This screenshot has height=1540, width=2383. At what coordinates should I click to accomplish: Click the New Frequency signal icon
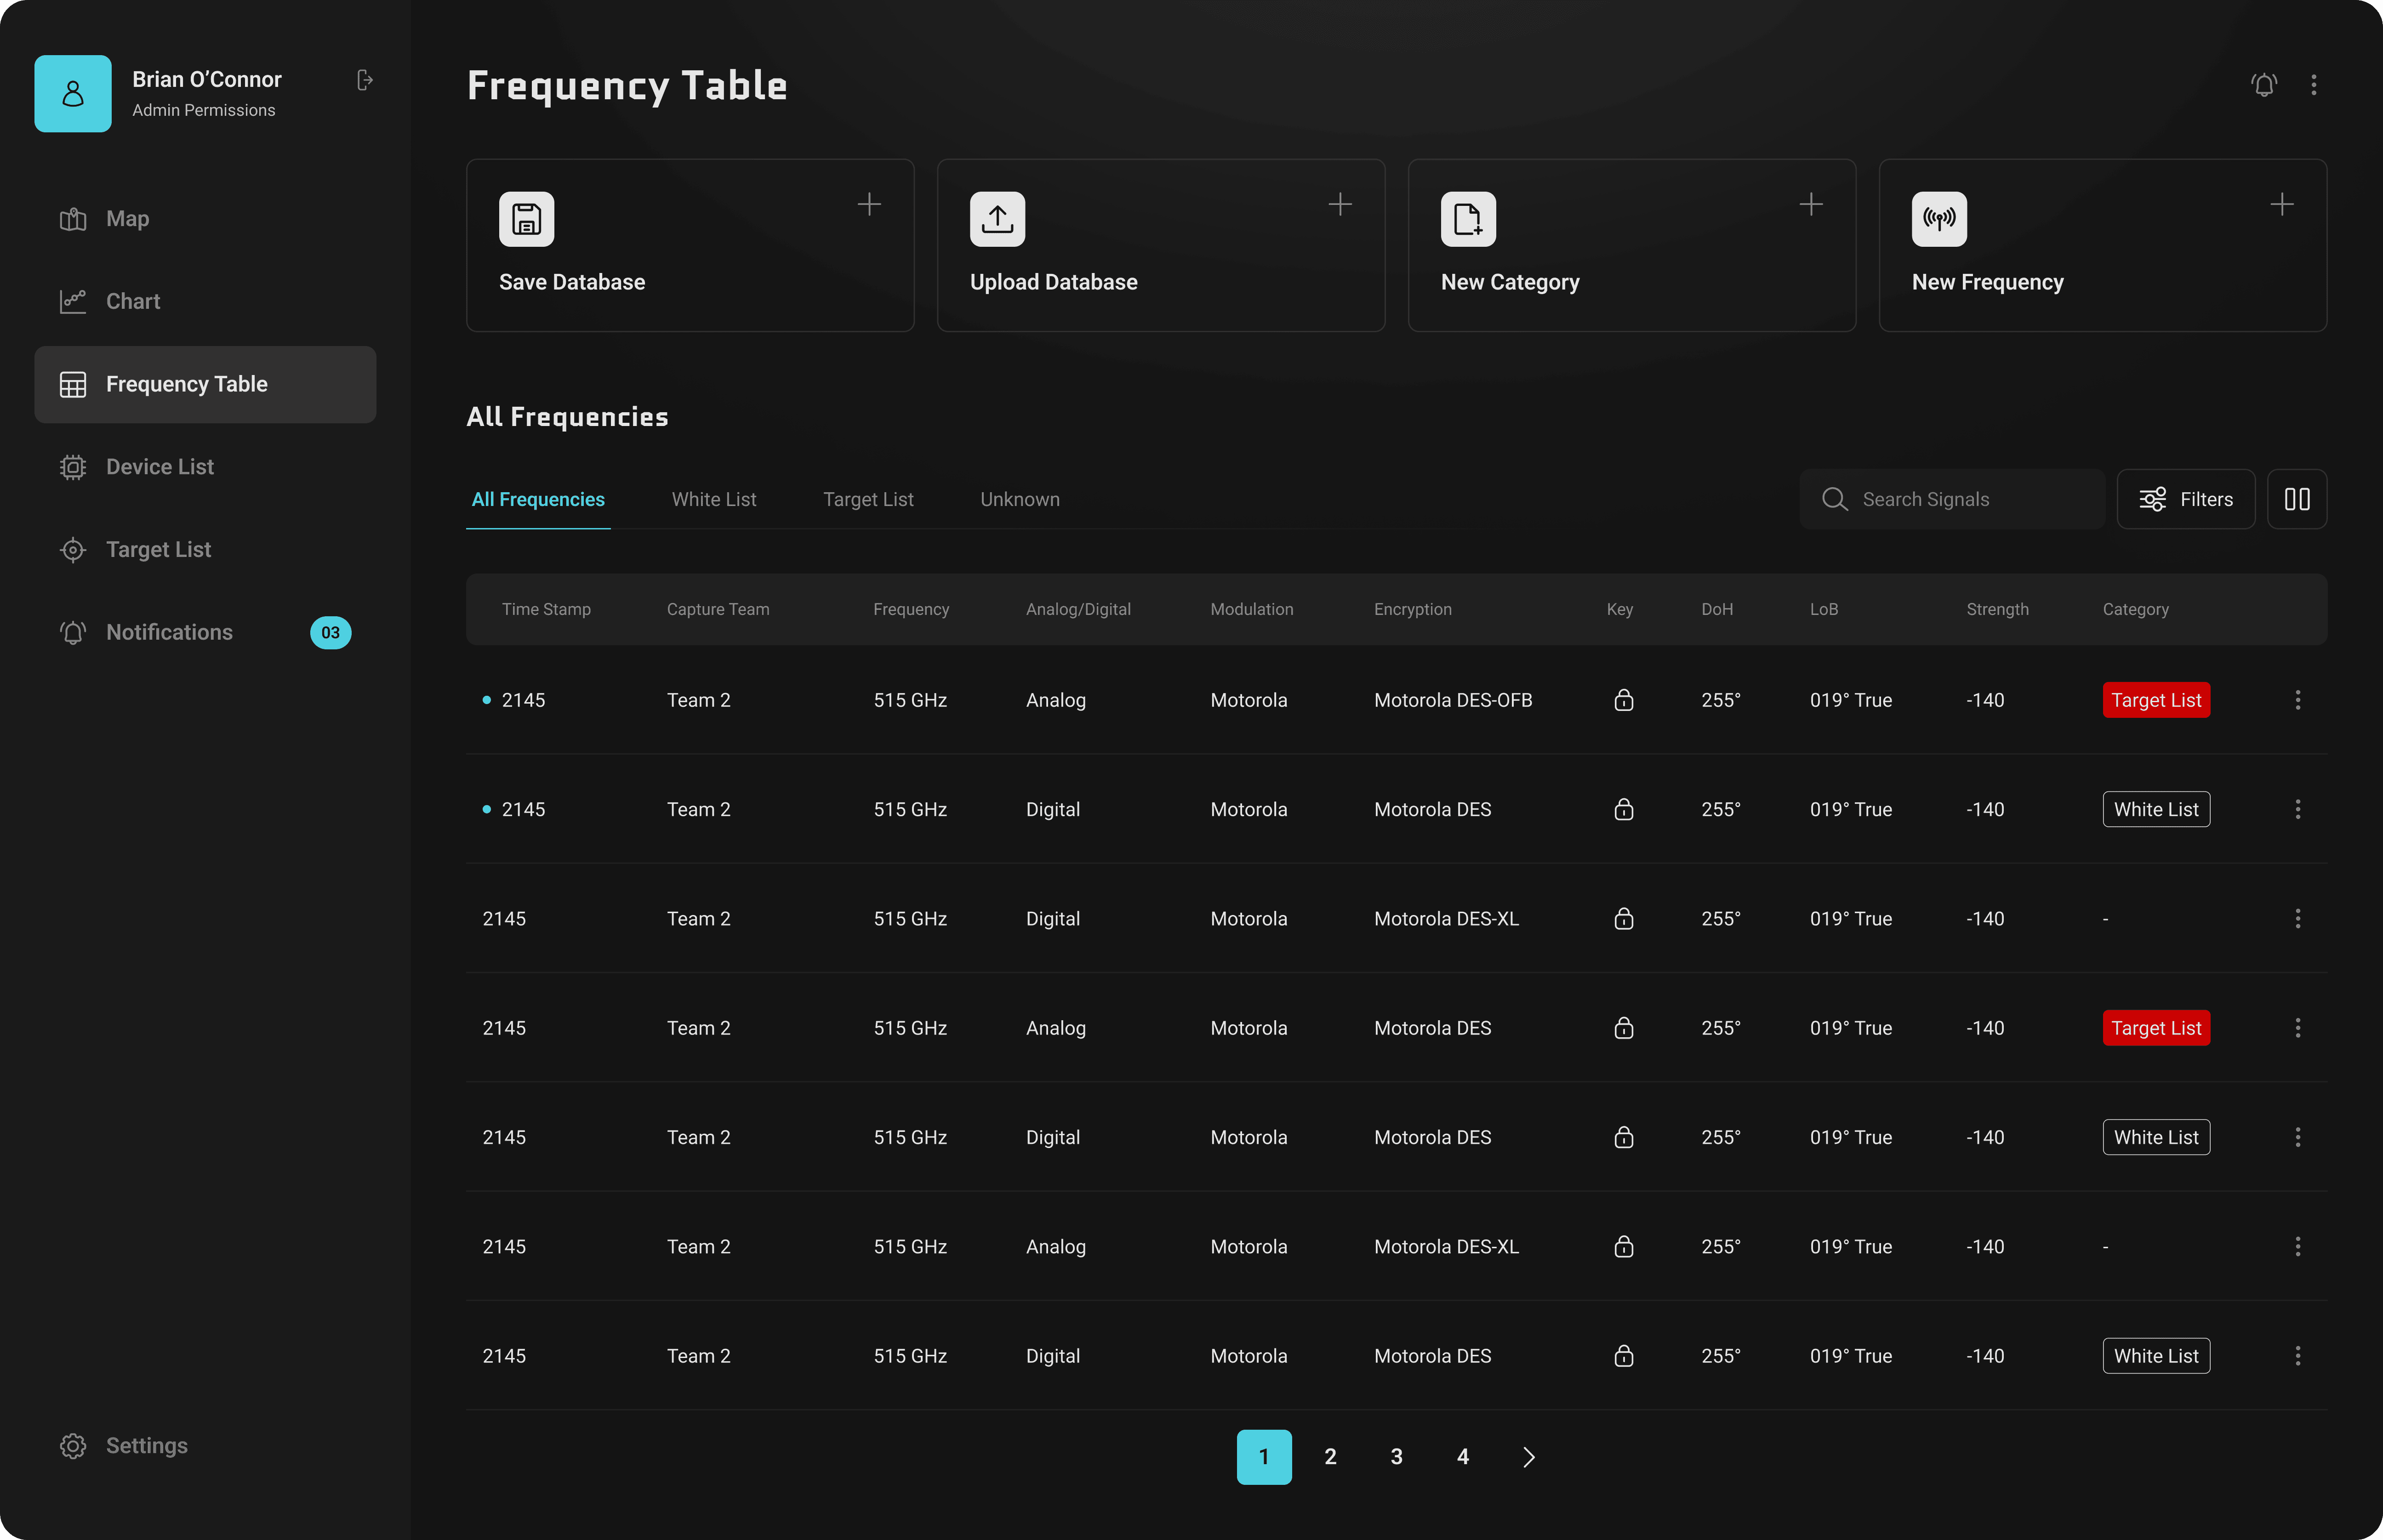tap(1939, 219)
